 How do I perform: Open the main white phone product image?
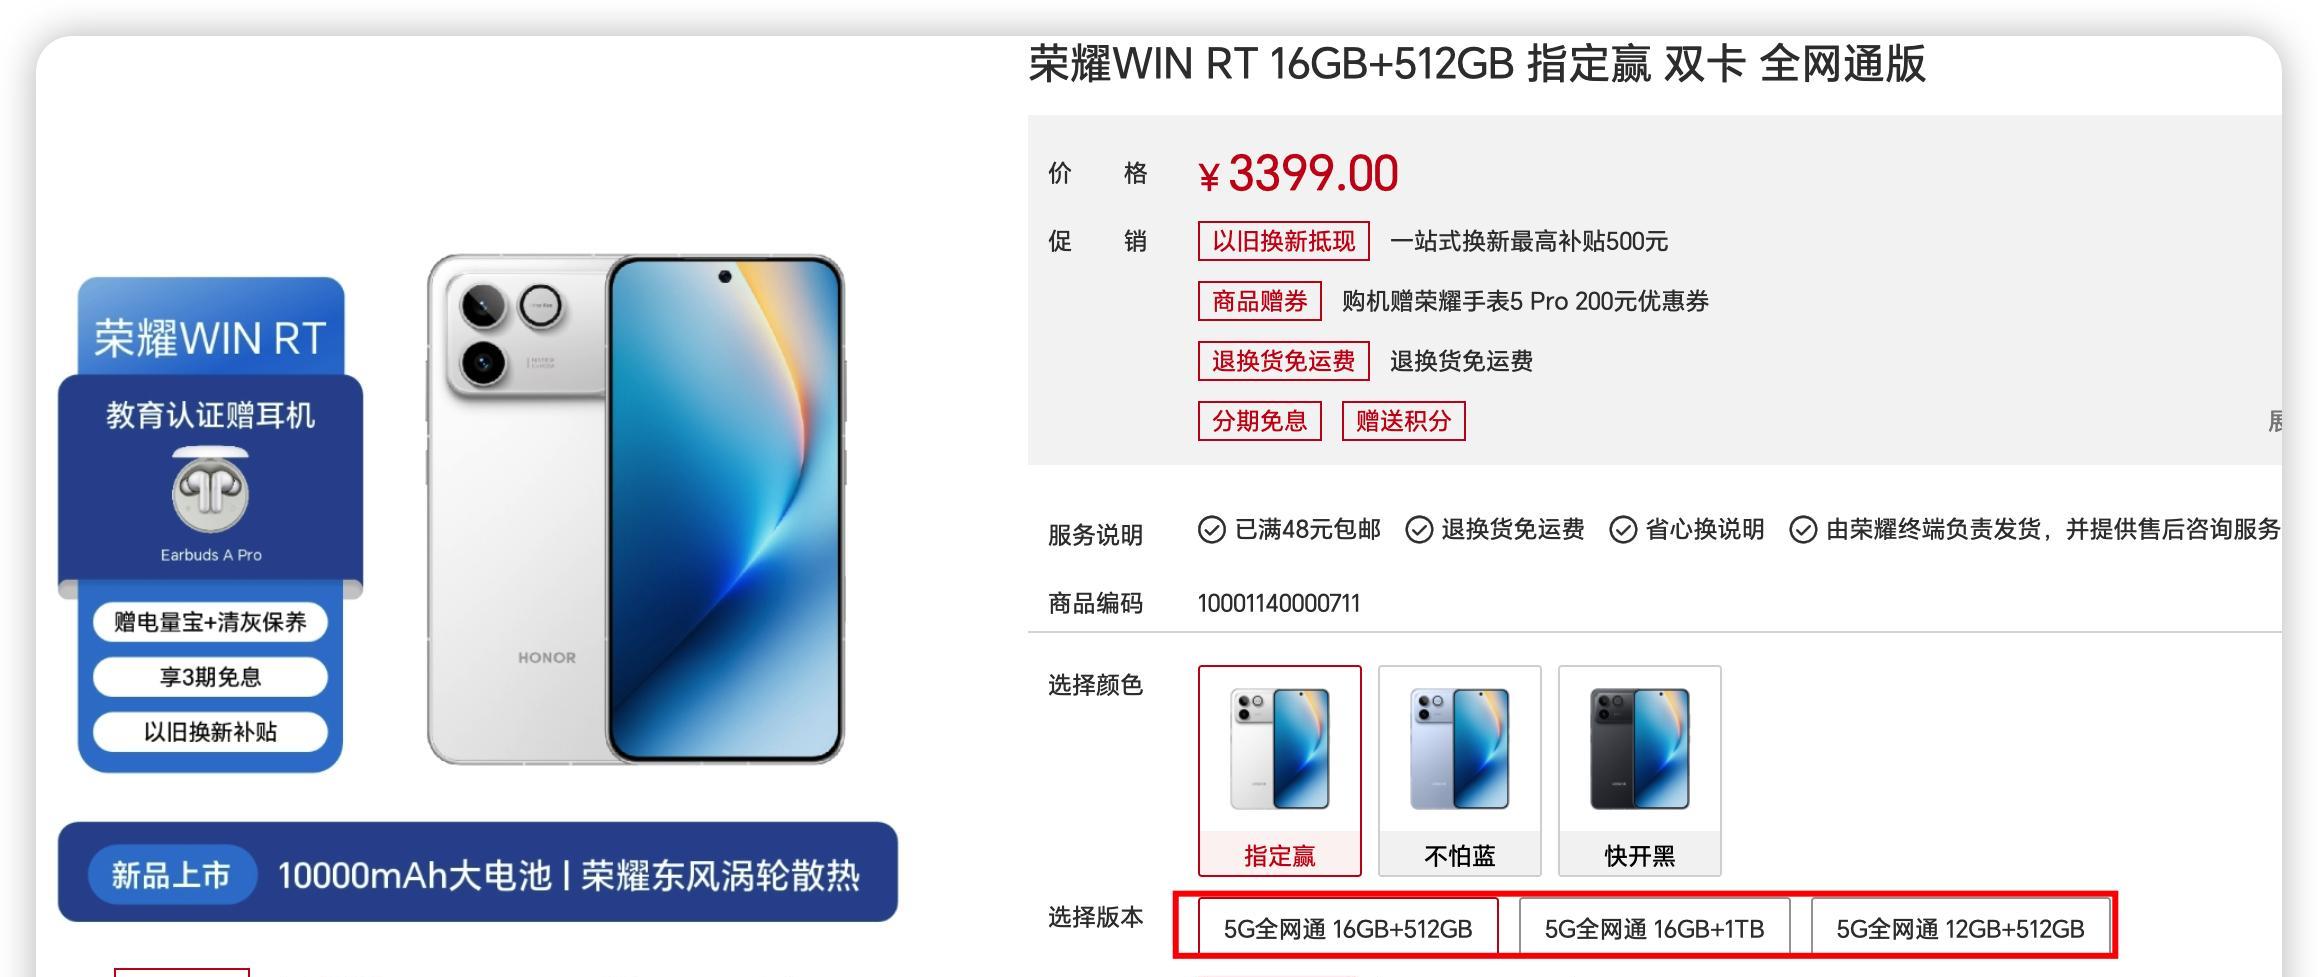tap(636, 509)
